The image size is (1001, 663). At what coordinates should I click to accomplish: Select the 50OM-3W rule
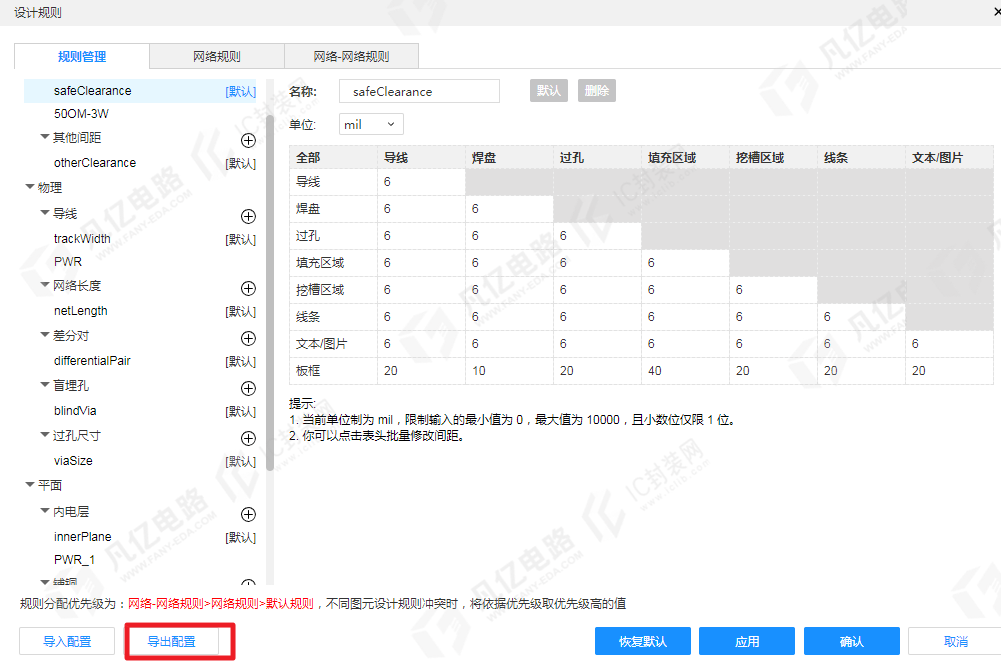click(82, 114)
